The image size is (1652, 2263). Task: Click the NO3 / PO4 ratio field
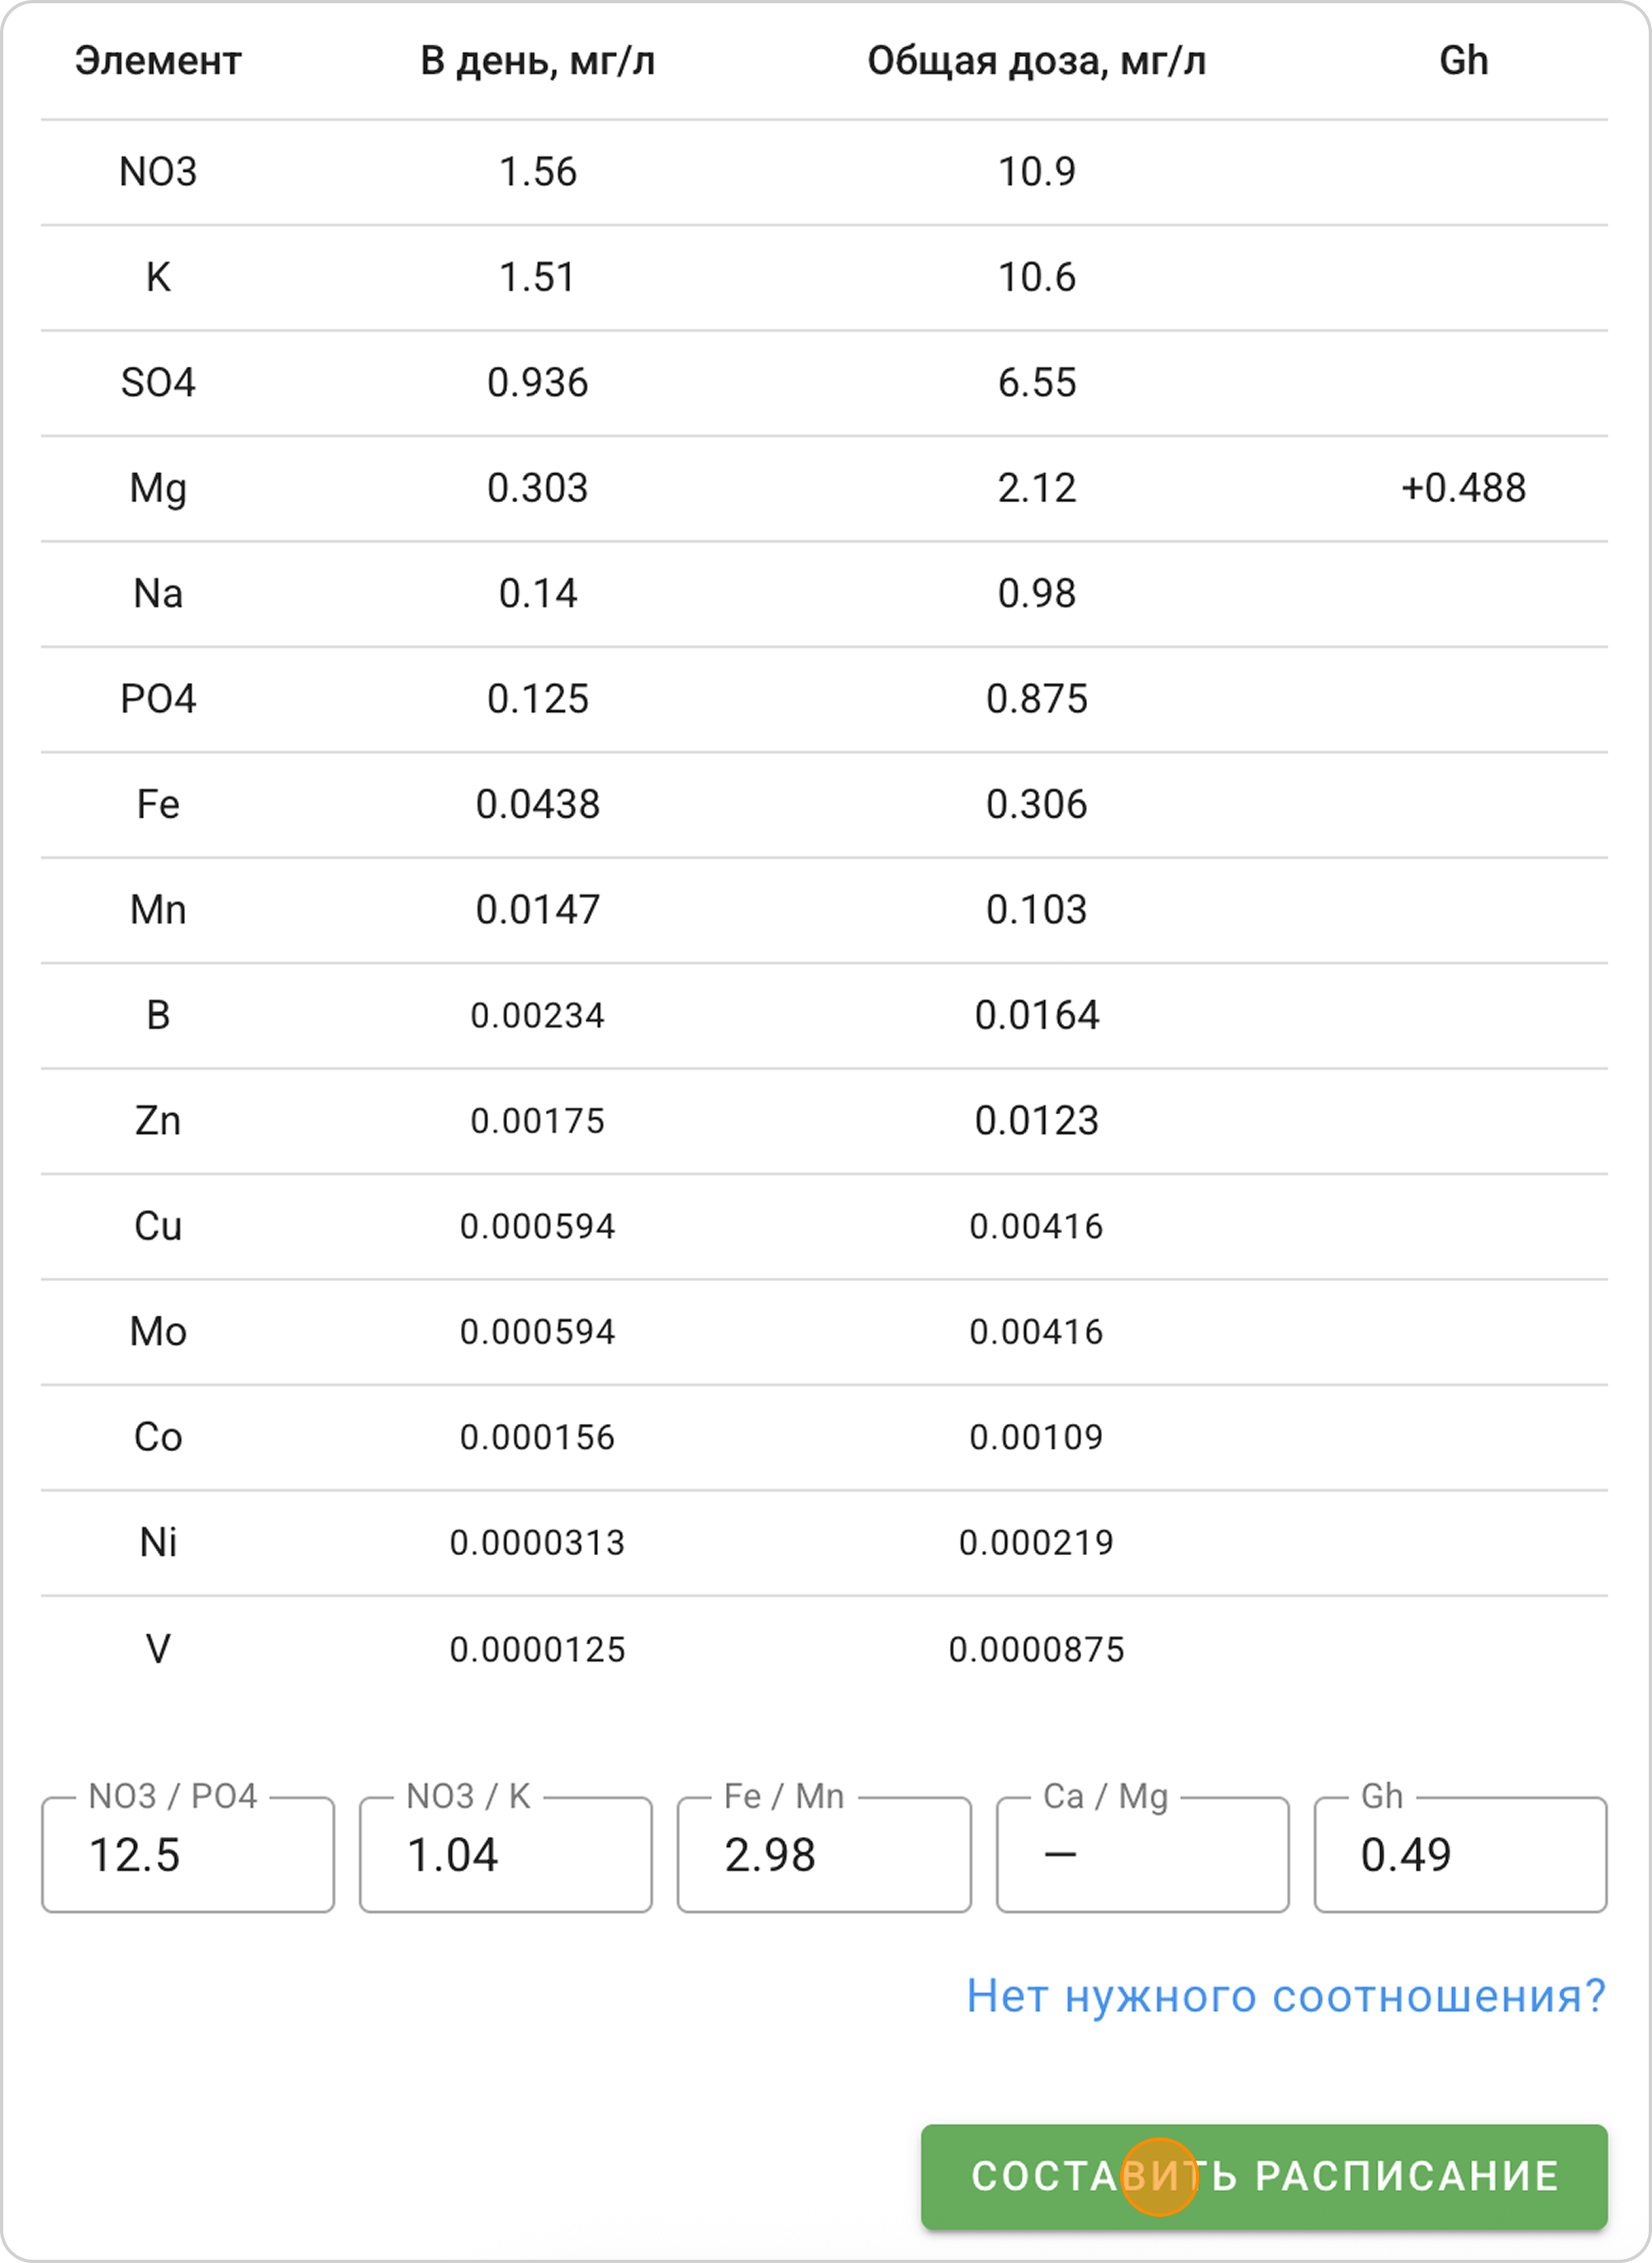188,1855
